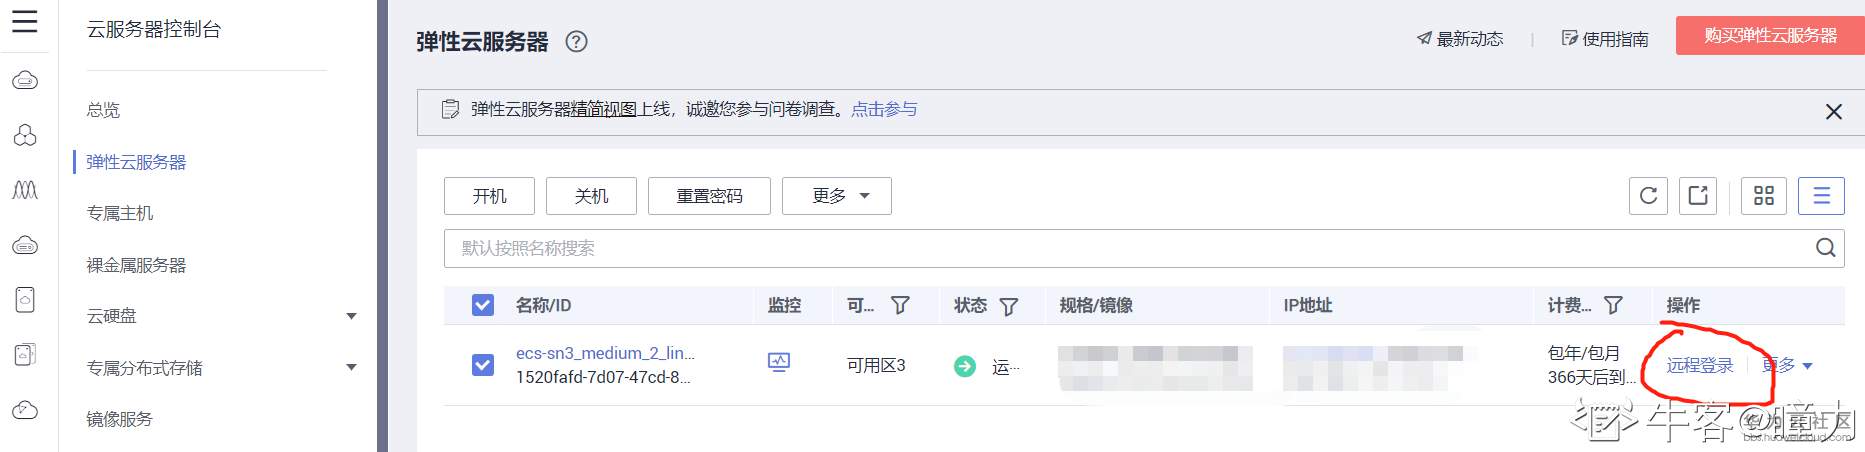Select 裸金属服务器 in the sidebar
The image size is (1865, 452).
click(136, 265)
